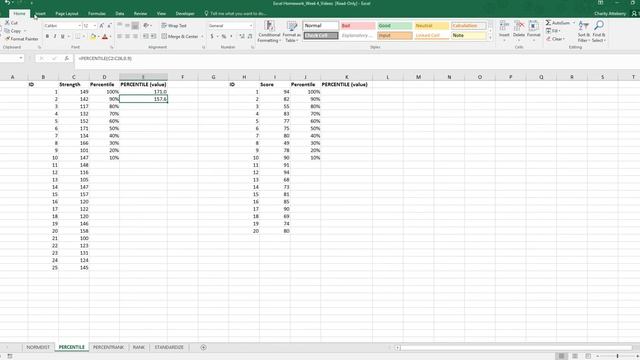Viewport: 640px width, 360px height.
Task: Open Find & Select magnifier
Action: (x=598, y=31)
